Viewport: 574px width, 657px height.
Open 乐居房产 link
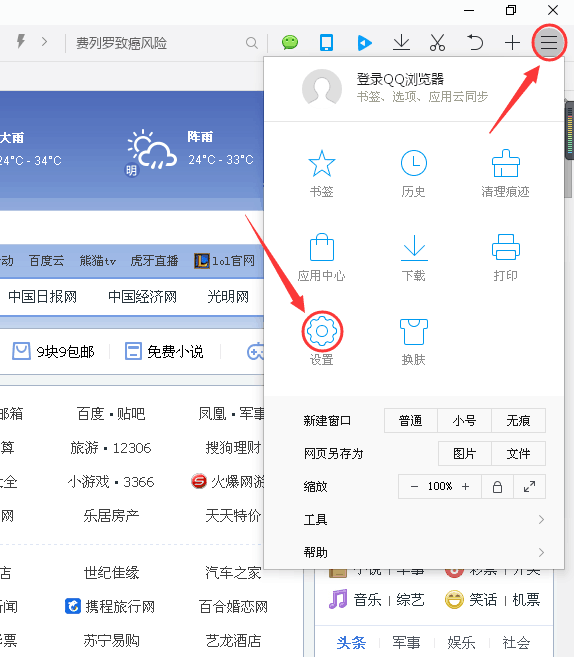(111, 515)
